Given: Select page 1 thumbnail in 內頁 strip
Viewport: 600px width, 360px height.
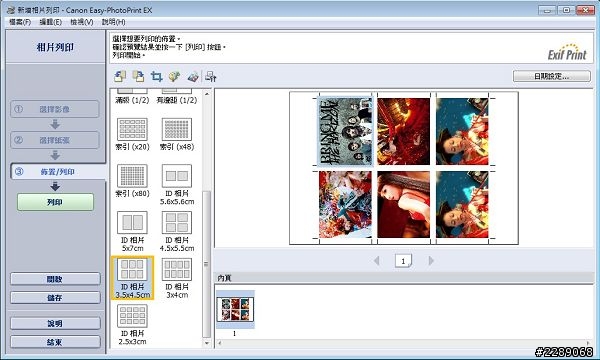Looking at the screenshot, I should pyautogui.click(x=235, y=309).
